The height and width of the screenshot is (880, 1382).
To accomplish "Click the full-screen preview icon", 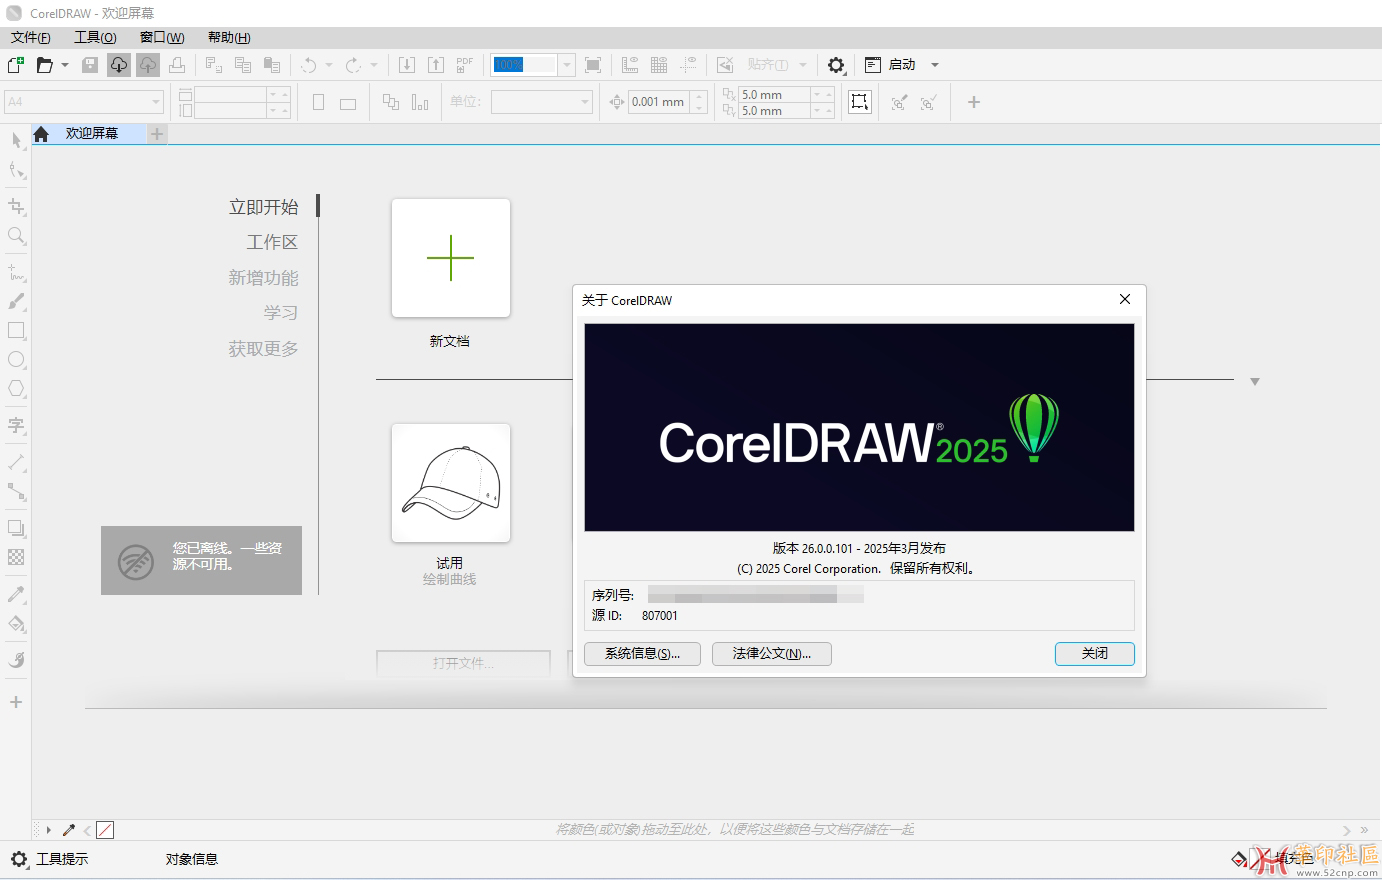I will pyautogui.click(x=593, y=65).
